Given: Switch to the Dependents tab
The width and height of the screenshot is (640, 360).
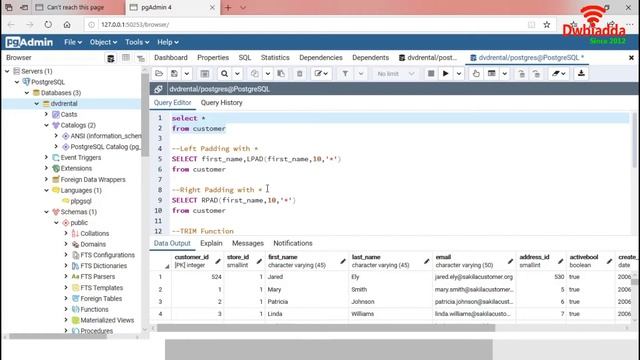Looking at the screenshot, I should point(370,58).
